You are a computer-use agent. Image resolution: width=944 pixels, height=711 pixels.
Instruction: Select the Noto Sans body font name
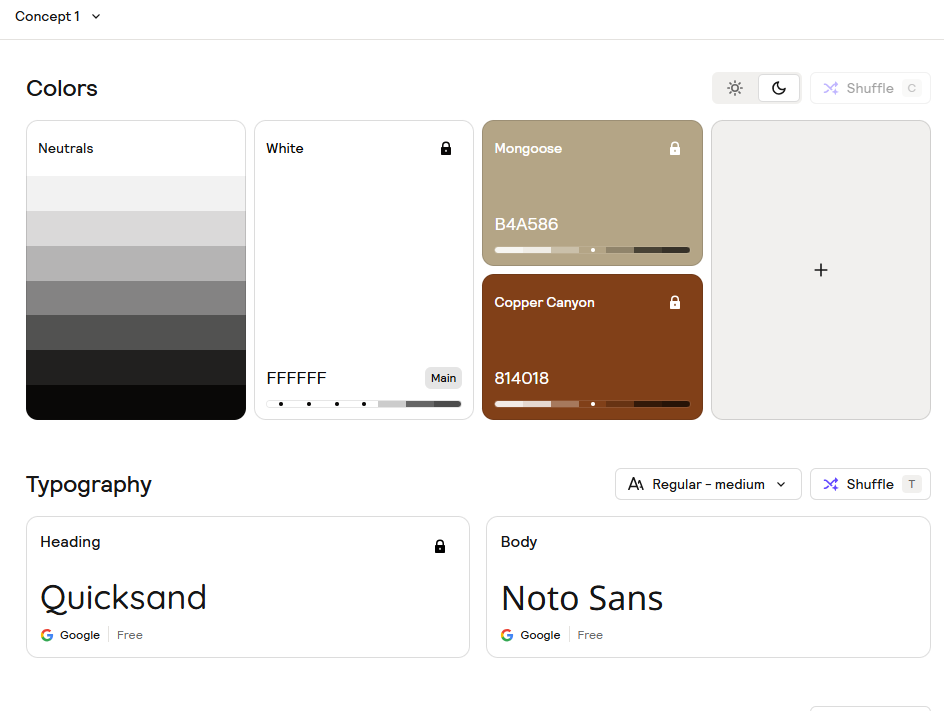click(x=582, y=598)
